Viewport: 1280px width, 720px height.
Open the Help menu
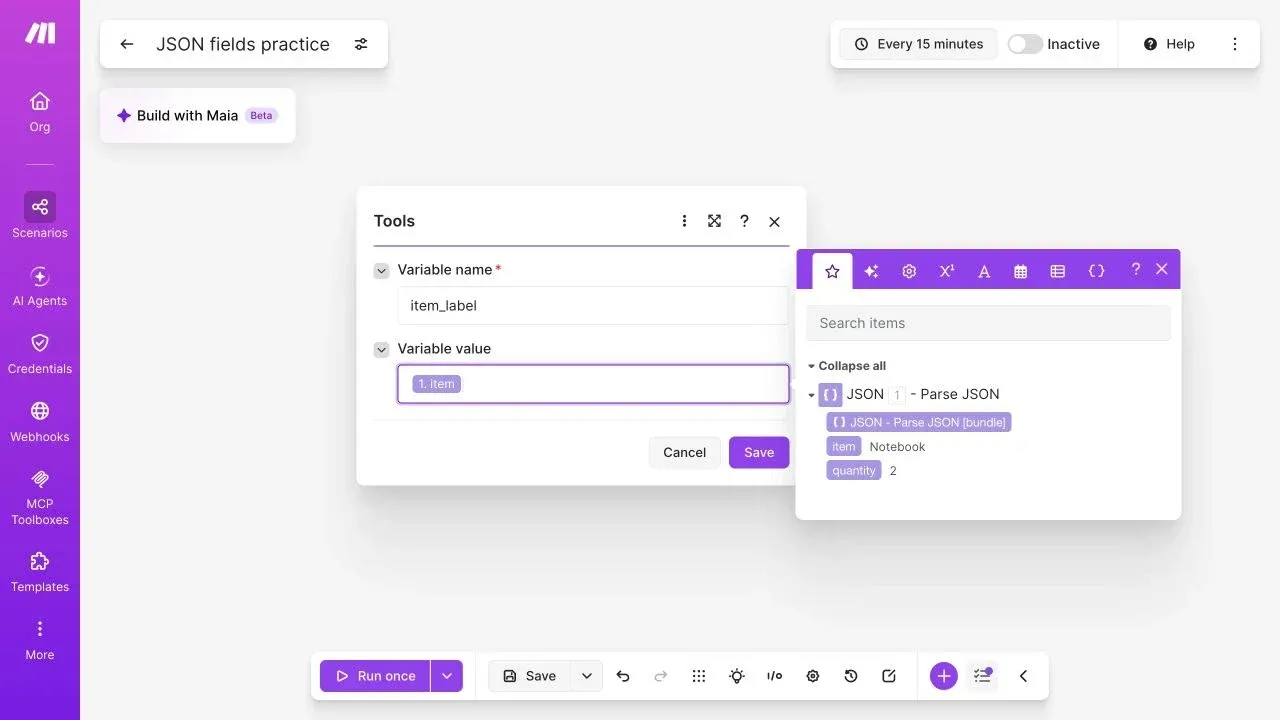click(x=1169, y=44)
